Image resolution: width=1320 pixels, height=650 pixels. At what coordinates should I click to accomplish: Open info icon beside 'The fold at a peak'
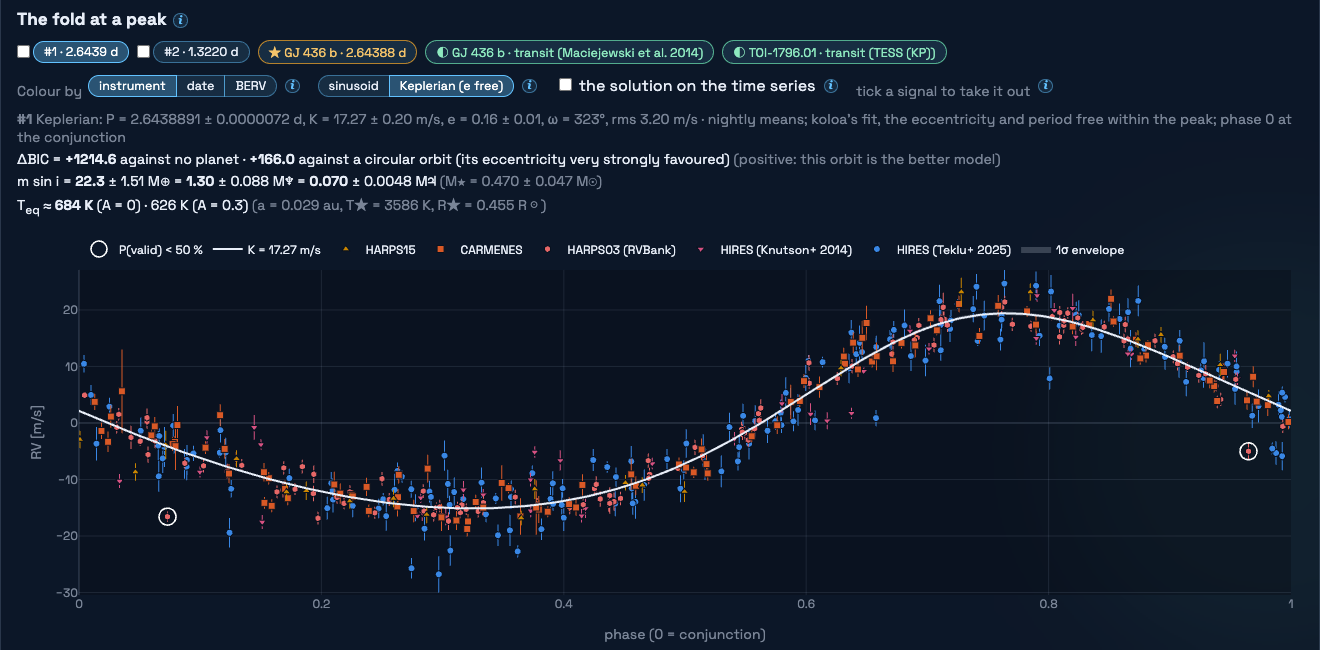[180, 20]
